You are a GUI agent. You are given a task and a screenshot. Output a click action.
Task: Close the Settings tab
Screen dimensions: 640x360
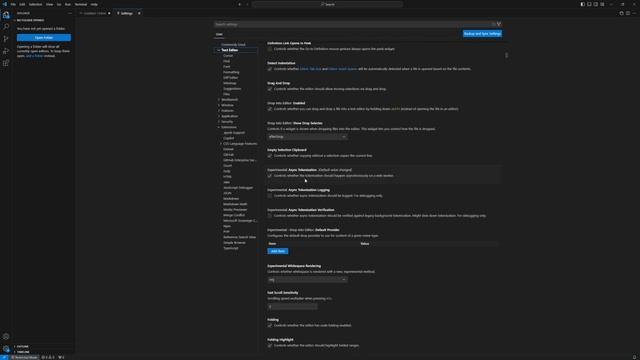pyautogui.click(x=139, y=13)
